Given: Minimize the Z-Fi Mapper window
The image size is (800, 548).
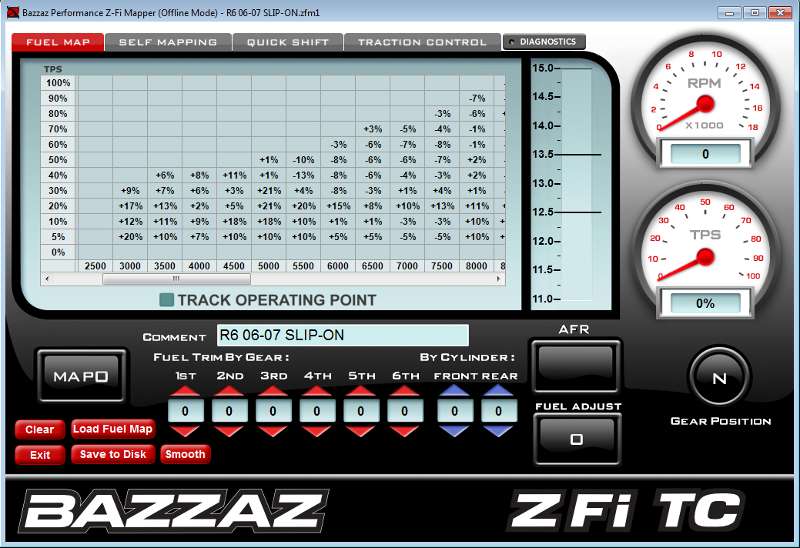Looking at the screenshot, I should (x=730, y=12).
